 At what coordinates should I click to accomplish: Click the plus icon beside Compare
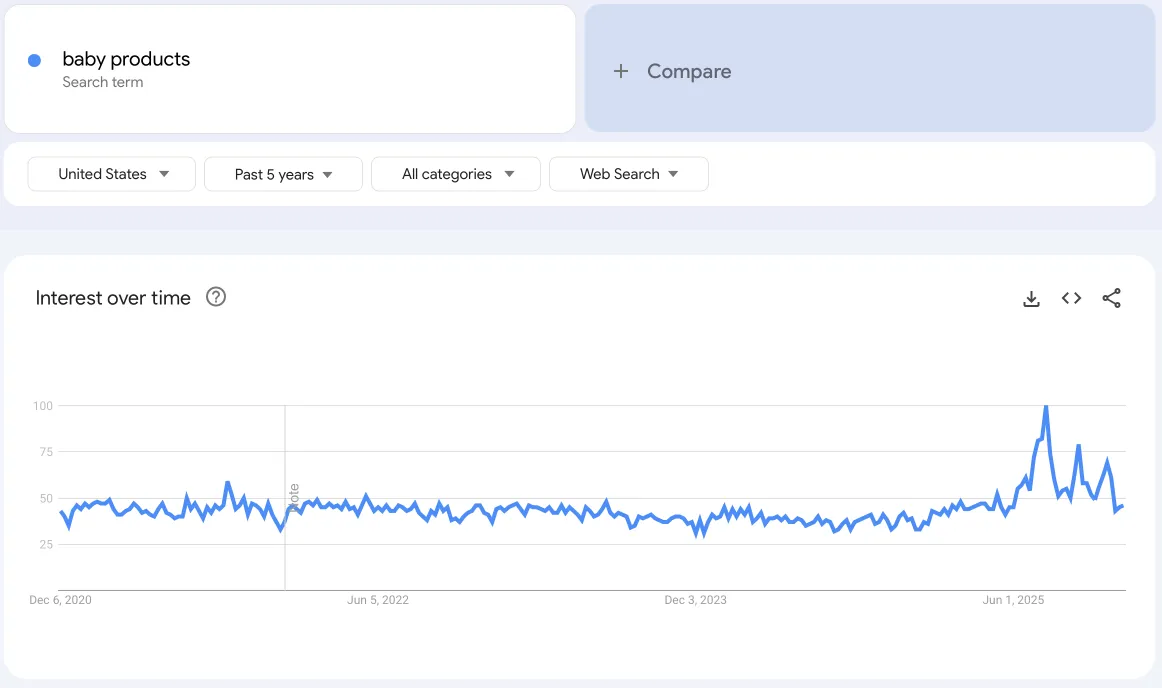click(x=621, y=71)
